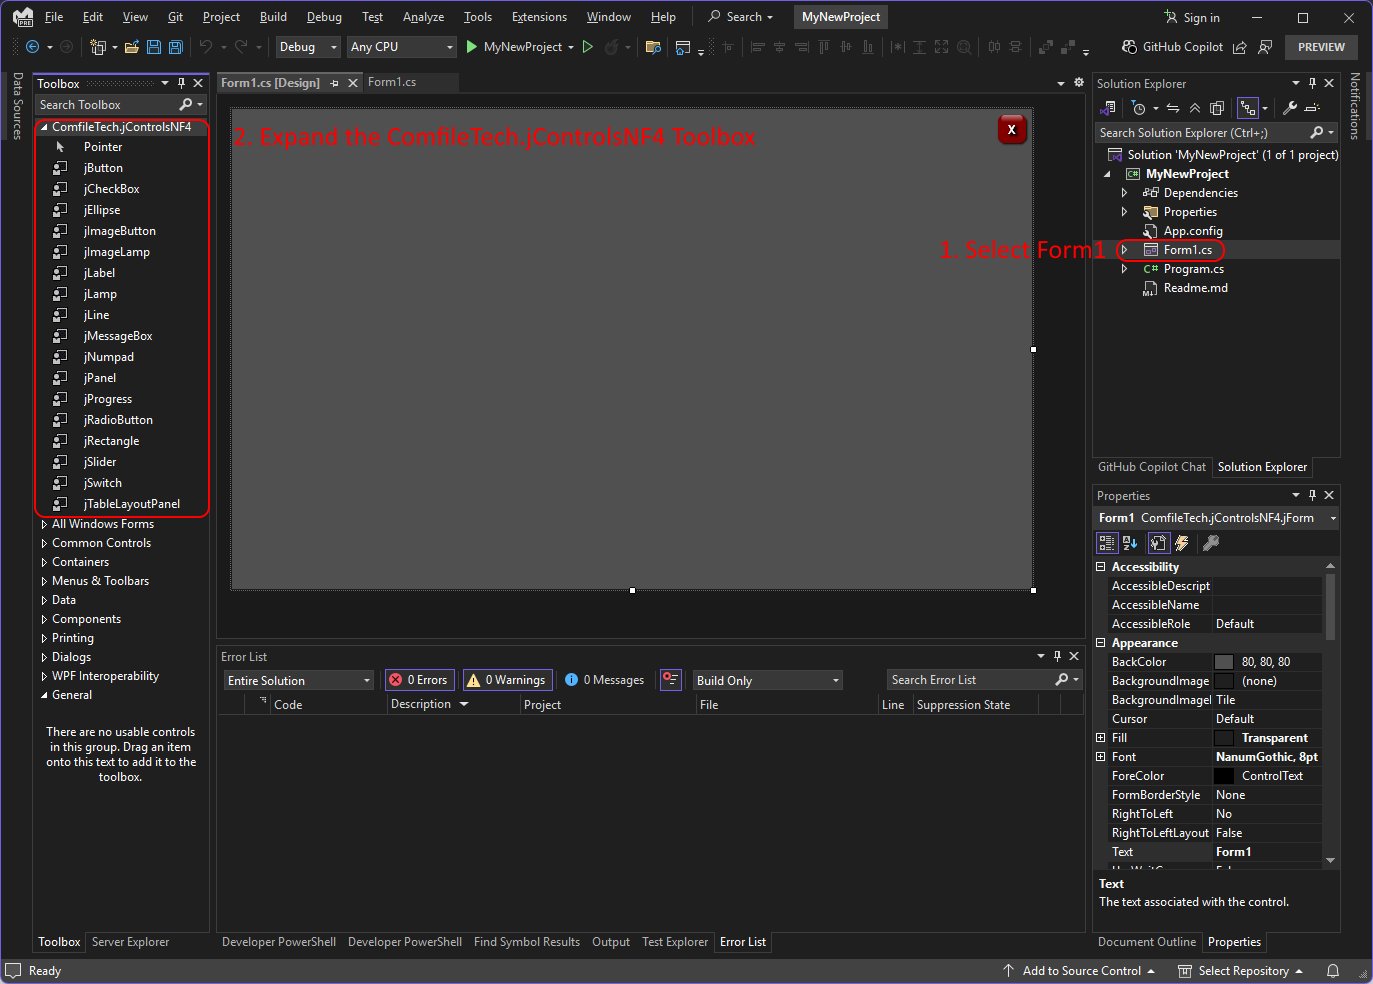Click the Save All toolbar icon
Image resolution: width=1373 pixels, height=984 pixels.
click(176, 47)
